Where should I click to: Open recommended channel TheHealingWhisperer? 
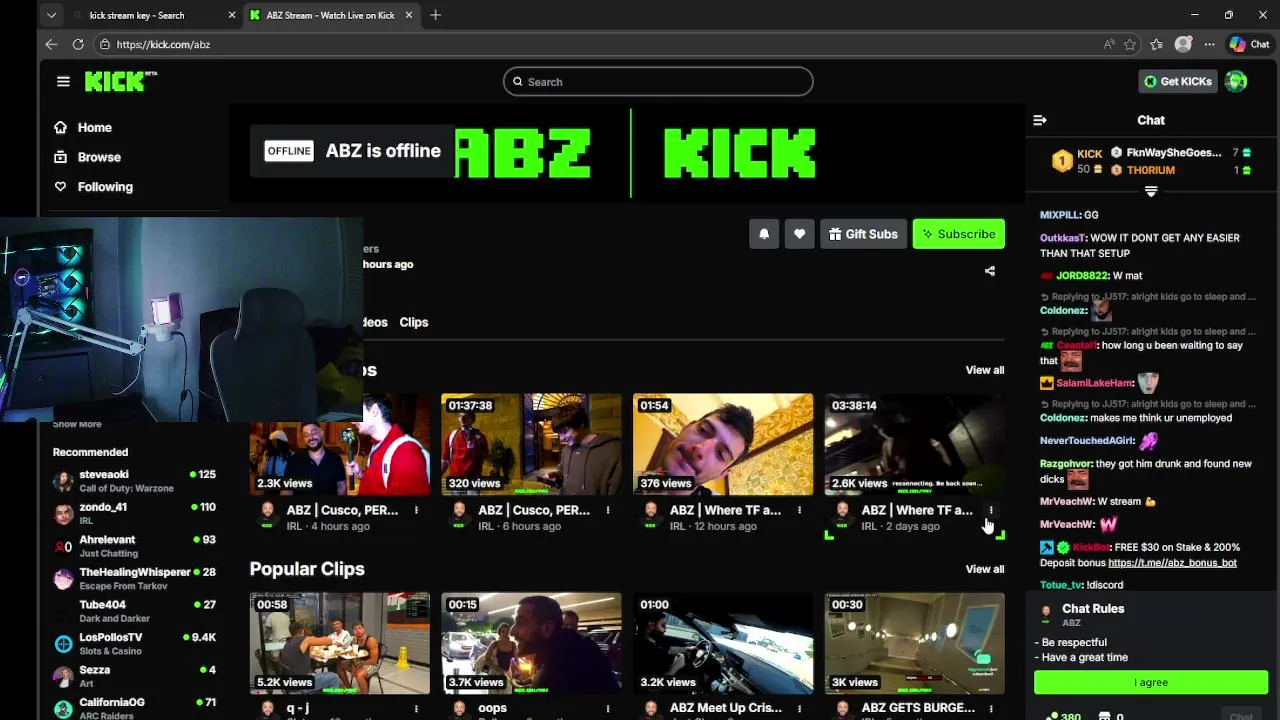coord(134,579)
